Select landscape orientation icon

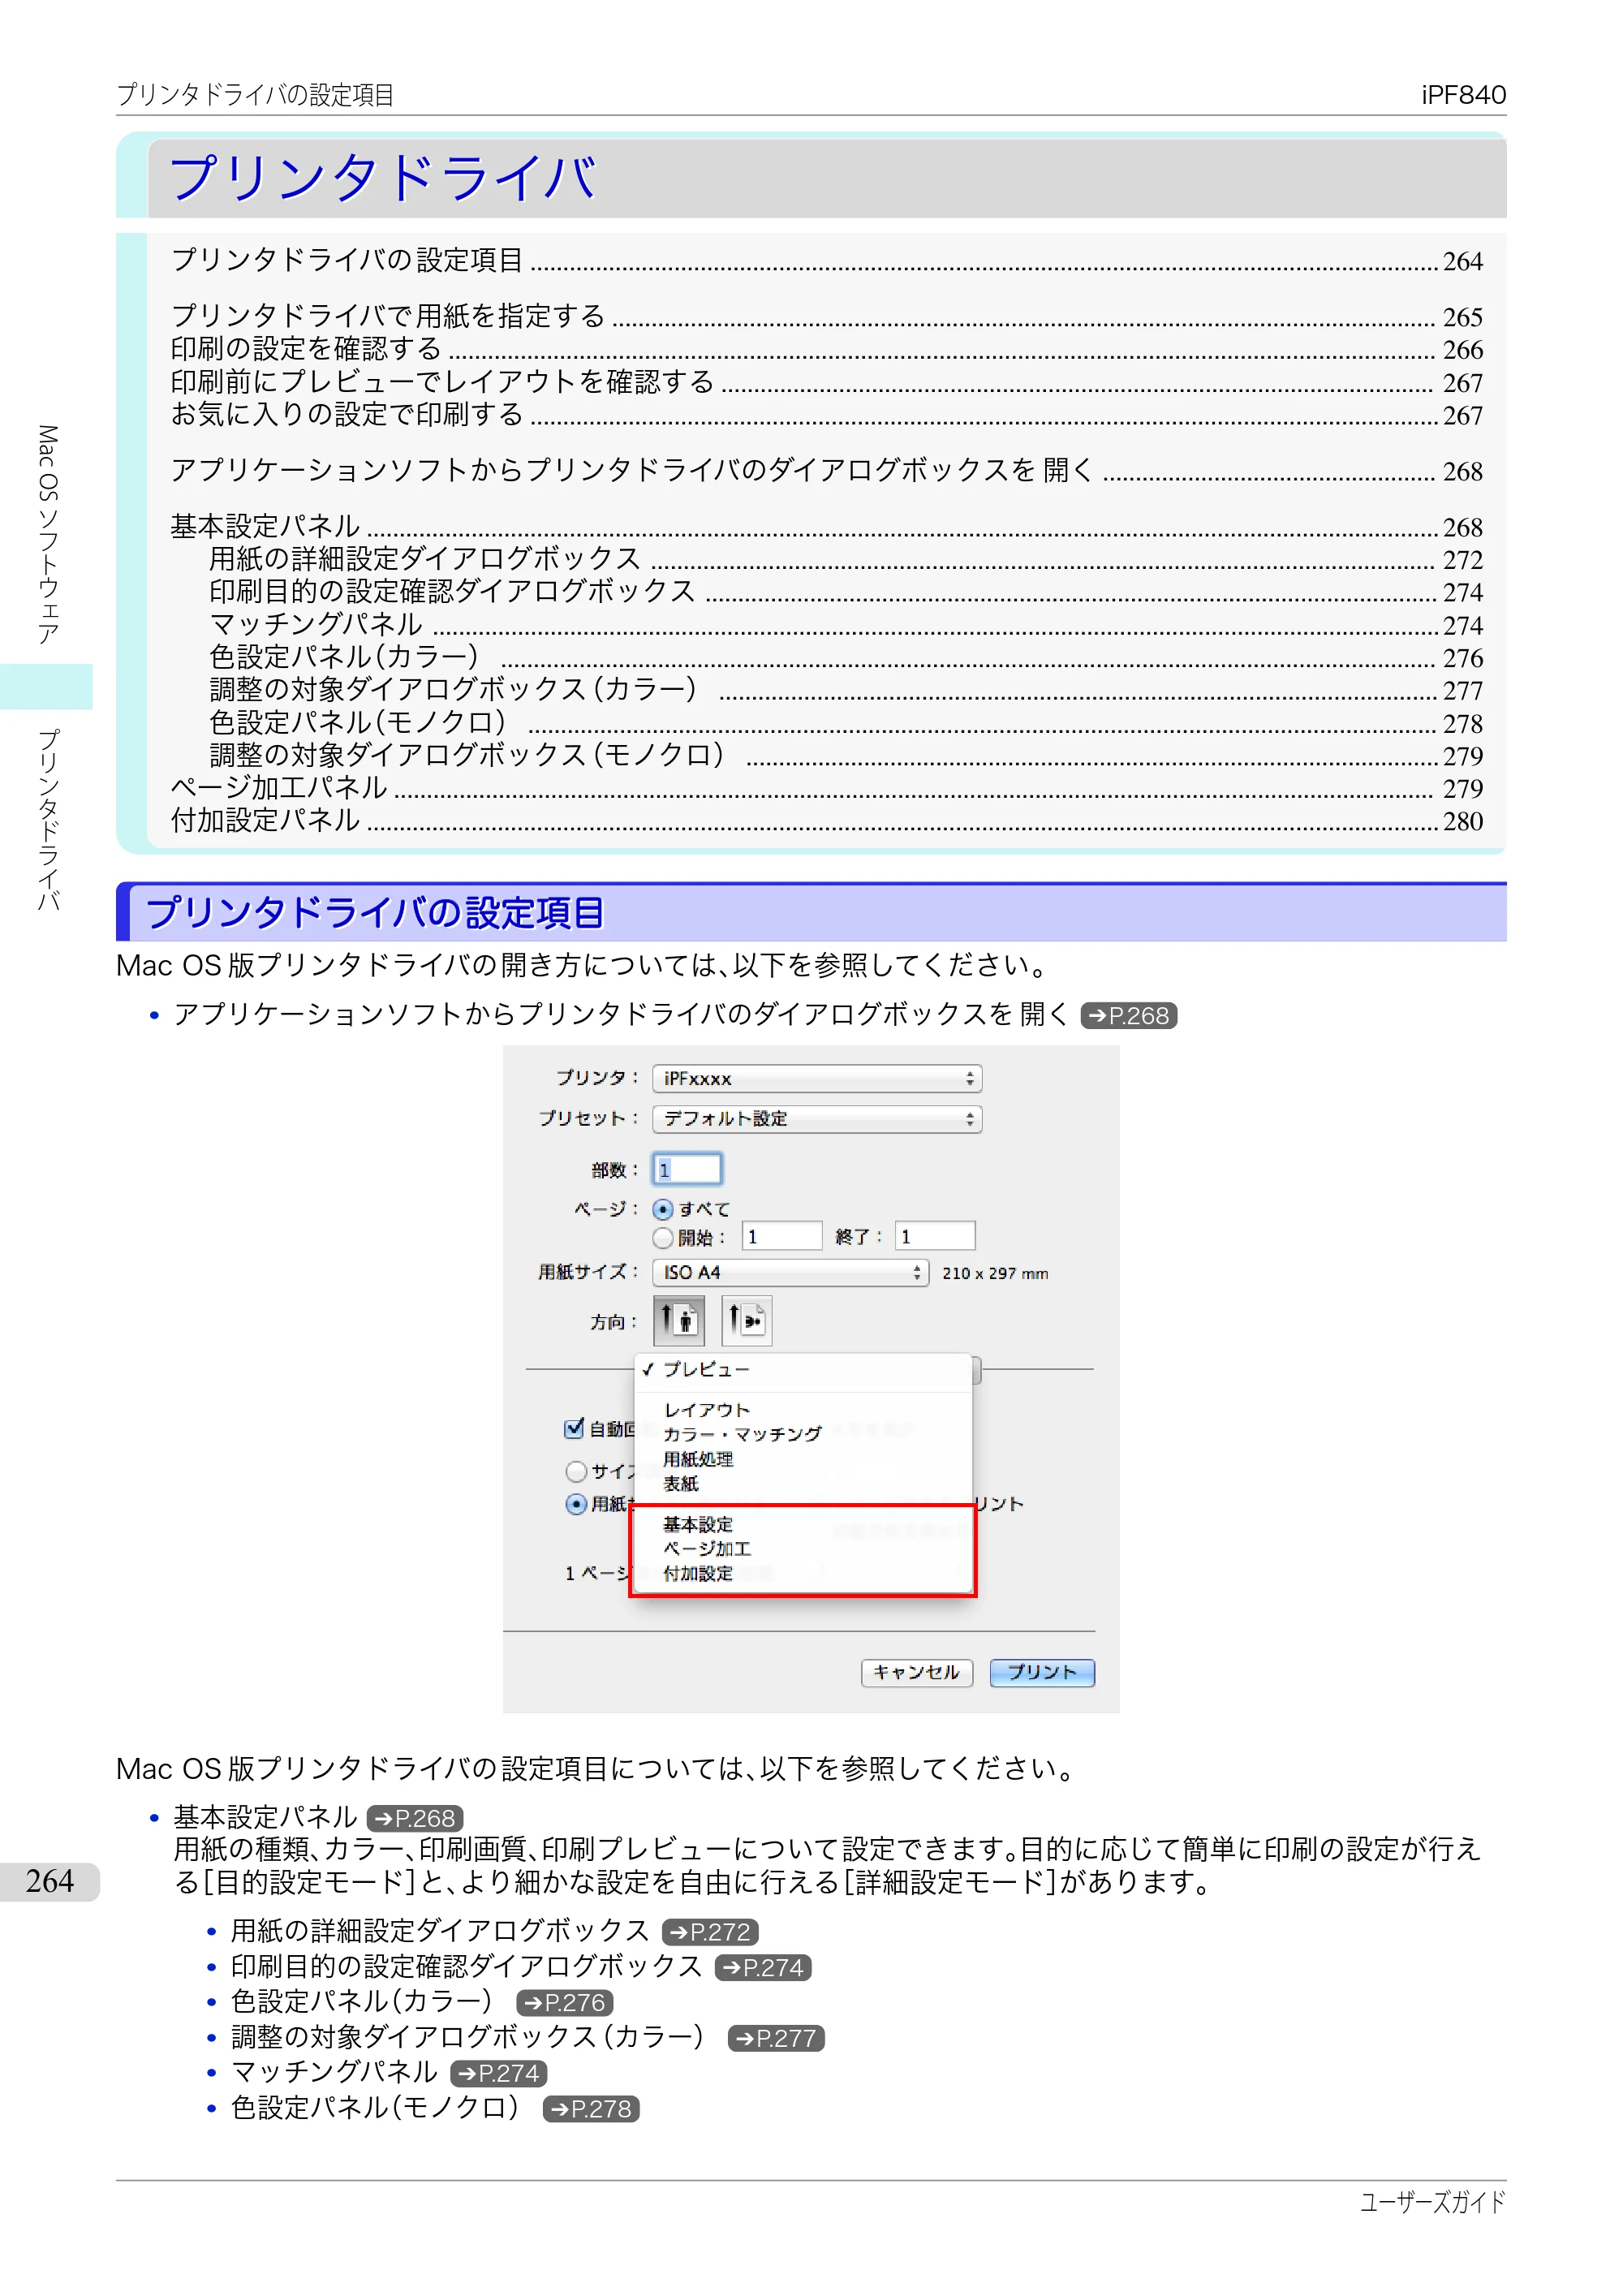(x=746, y=1320)
